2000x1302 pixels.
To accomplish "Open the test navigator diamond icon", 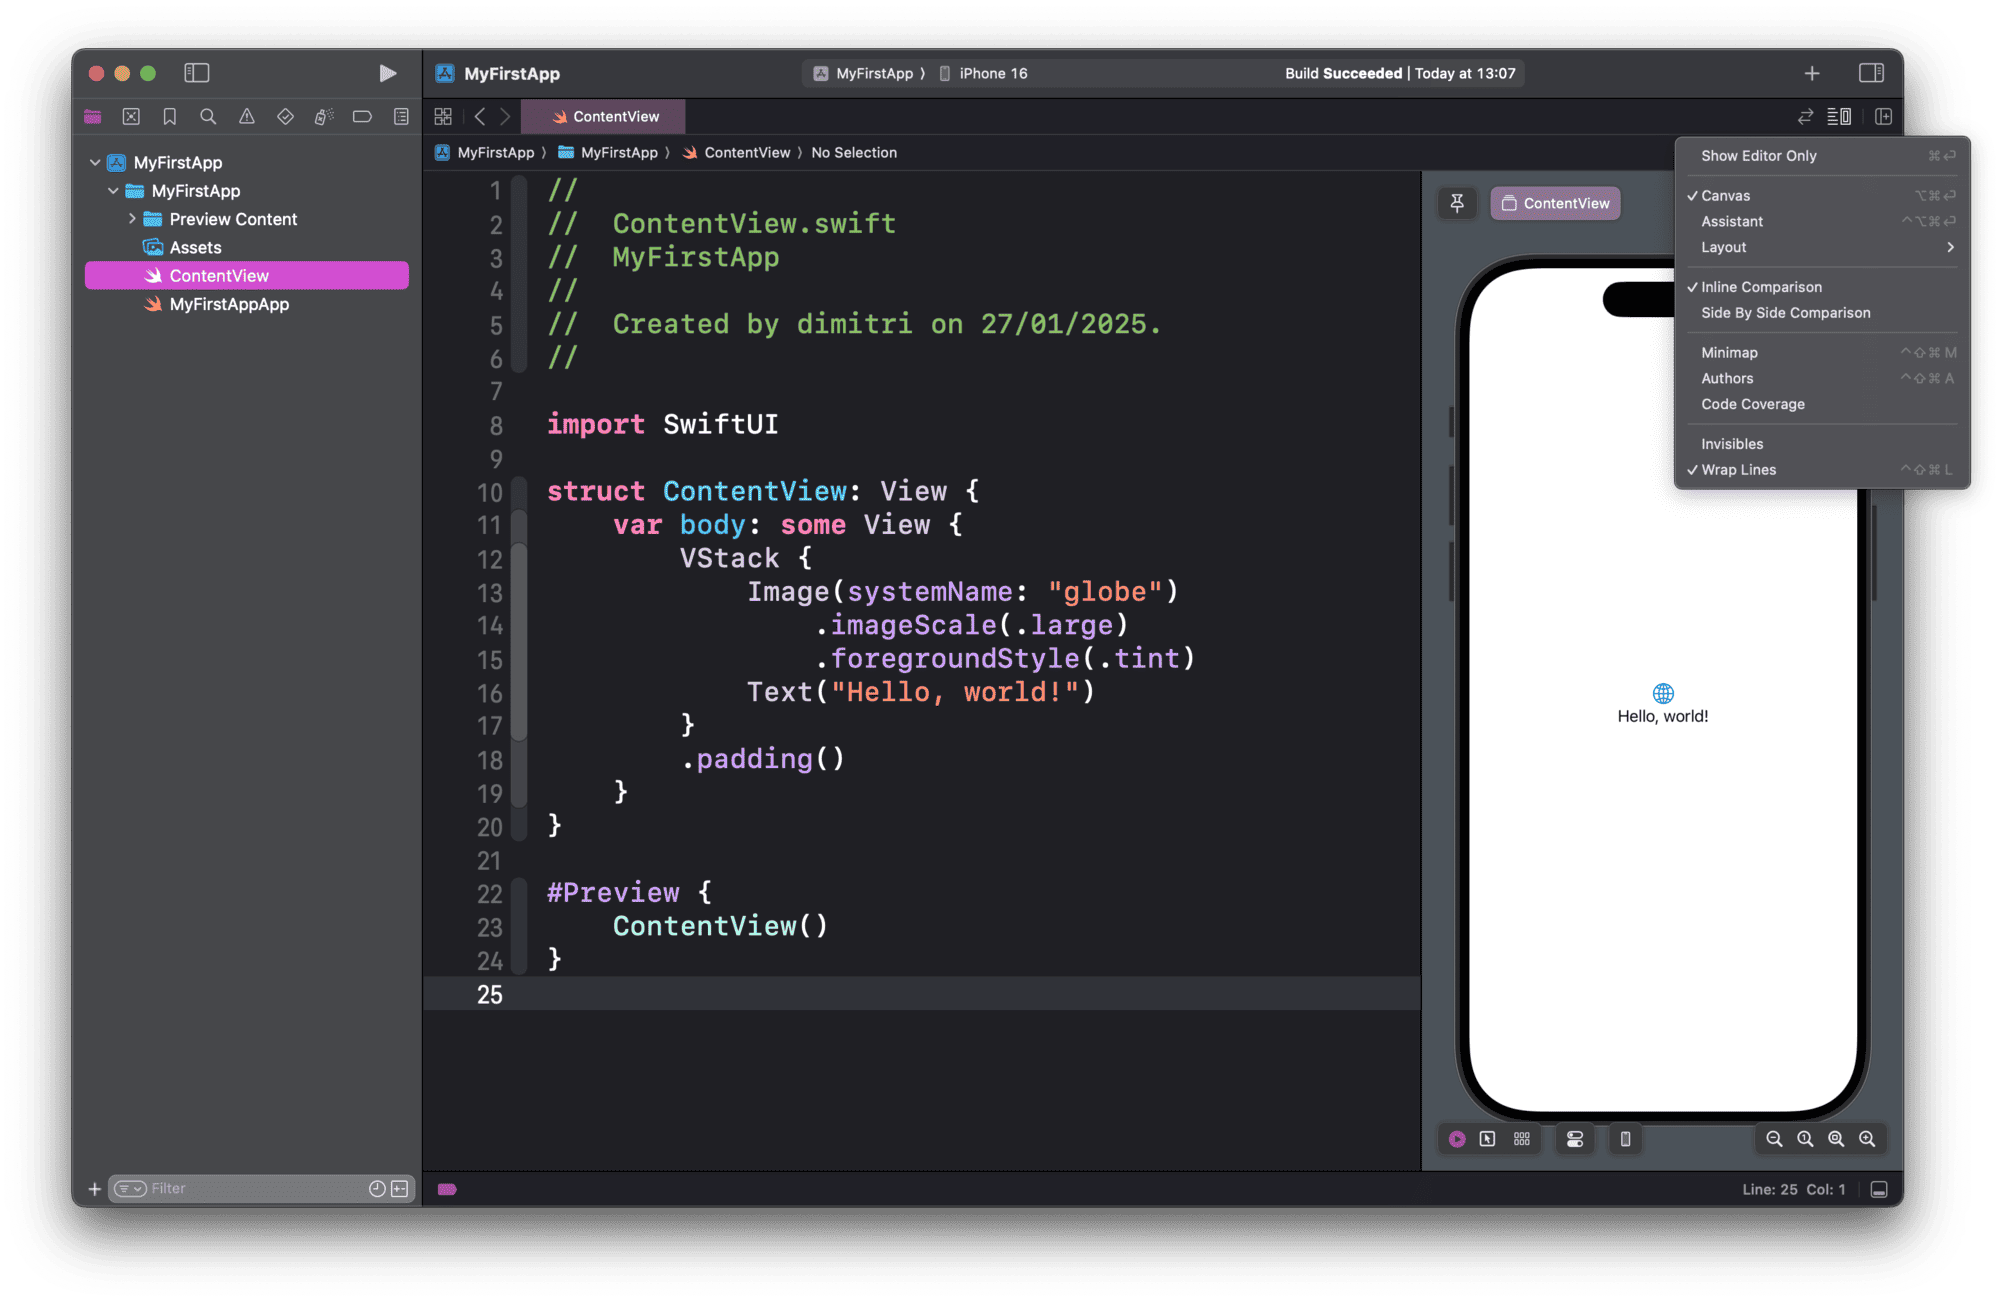I will (x=285, y=117).
